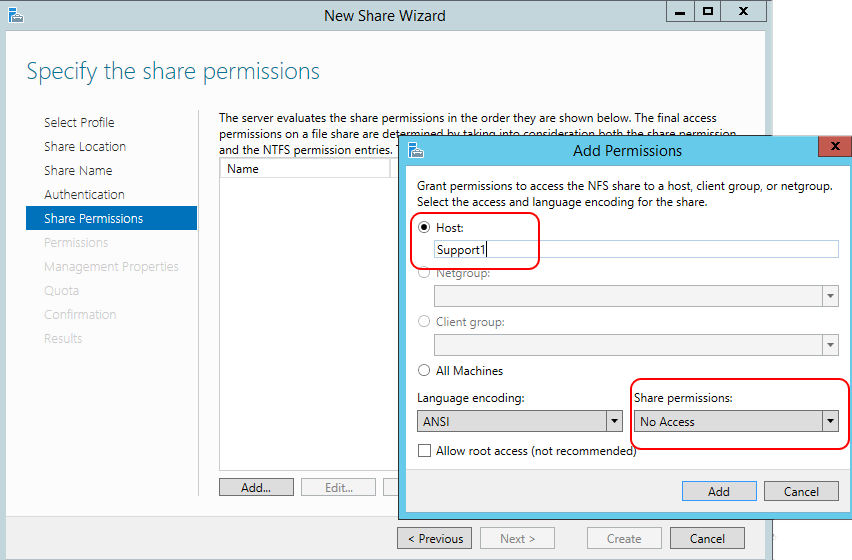
Task: Select the All Machines radio option
Action: click(424, 371)
